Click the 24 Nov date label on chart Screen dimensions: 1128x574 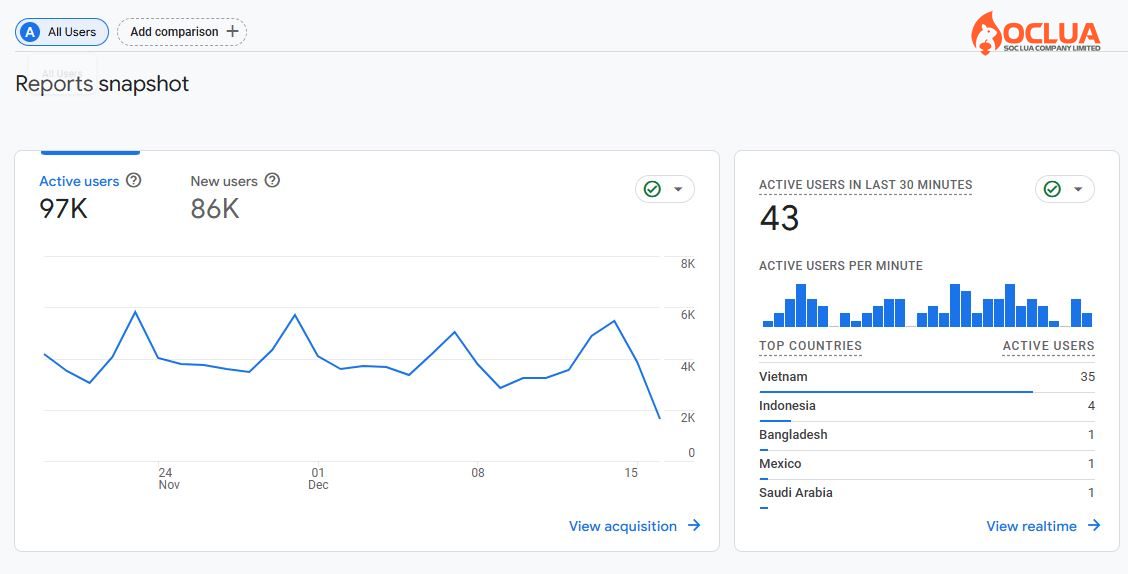[x=168, y=478]
